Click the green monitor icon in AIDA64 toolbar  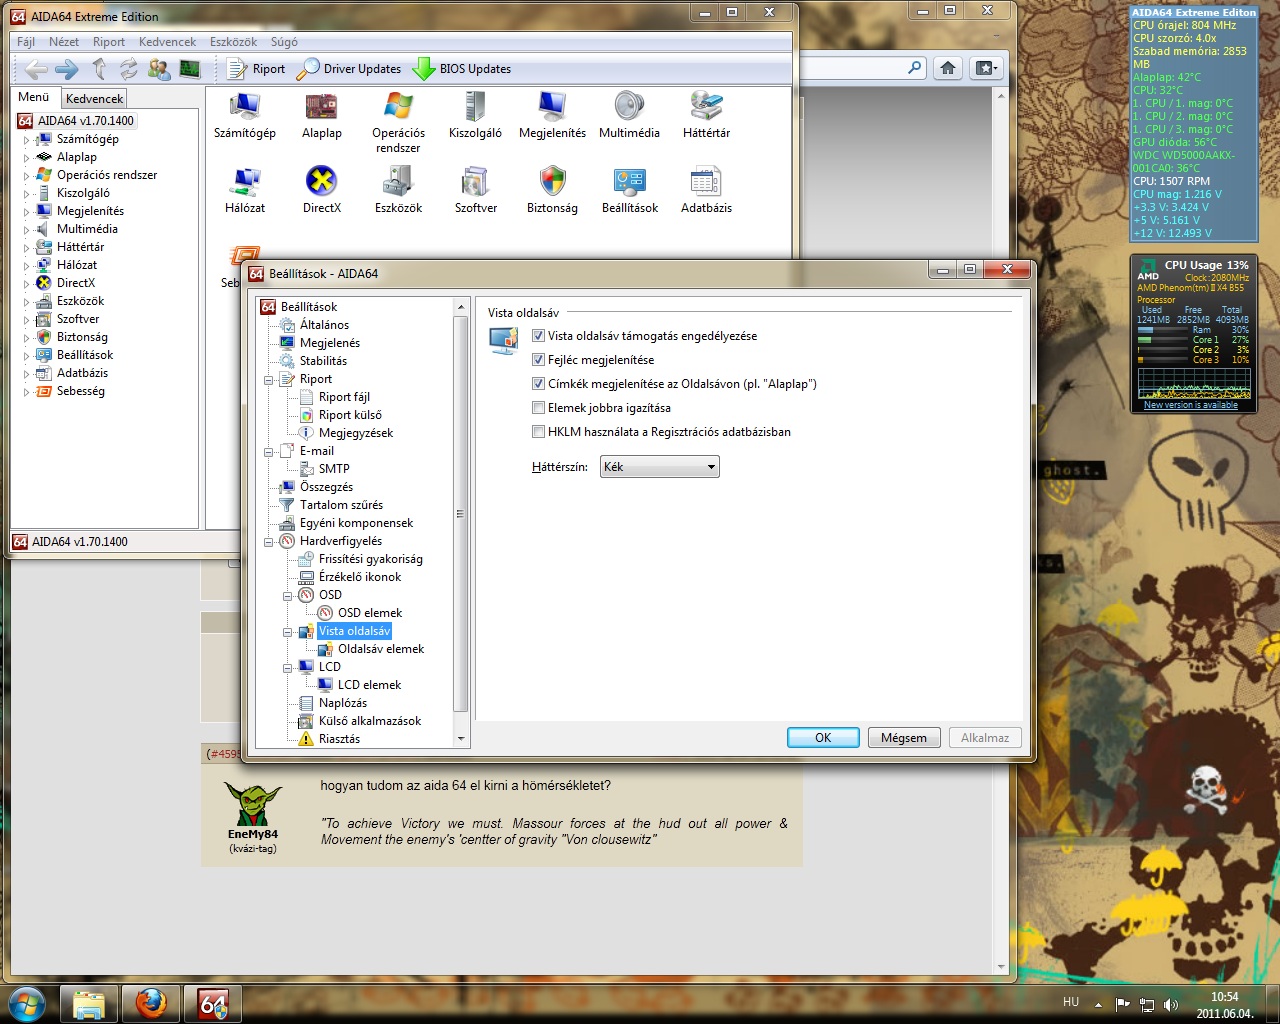click(x=189, y=69)
